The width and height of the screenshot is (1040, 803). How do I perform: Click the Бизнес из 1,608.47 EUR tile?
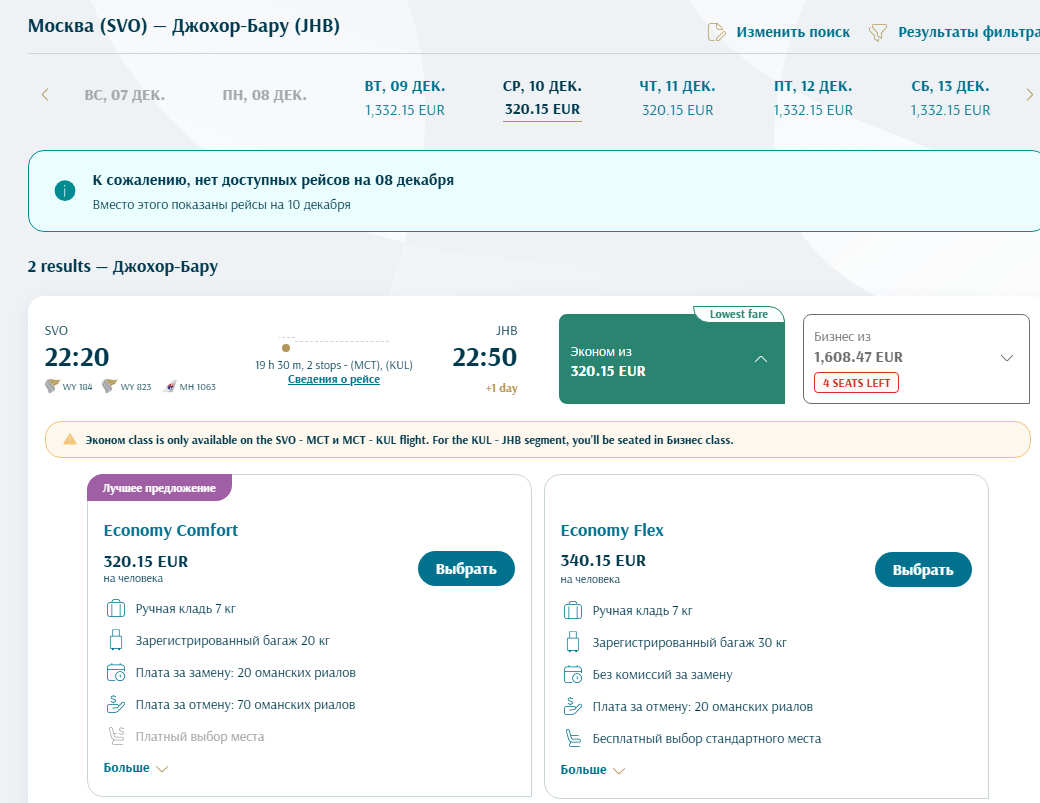click(917, 359)
